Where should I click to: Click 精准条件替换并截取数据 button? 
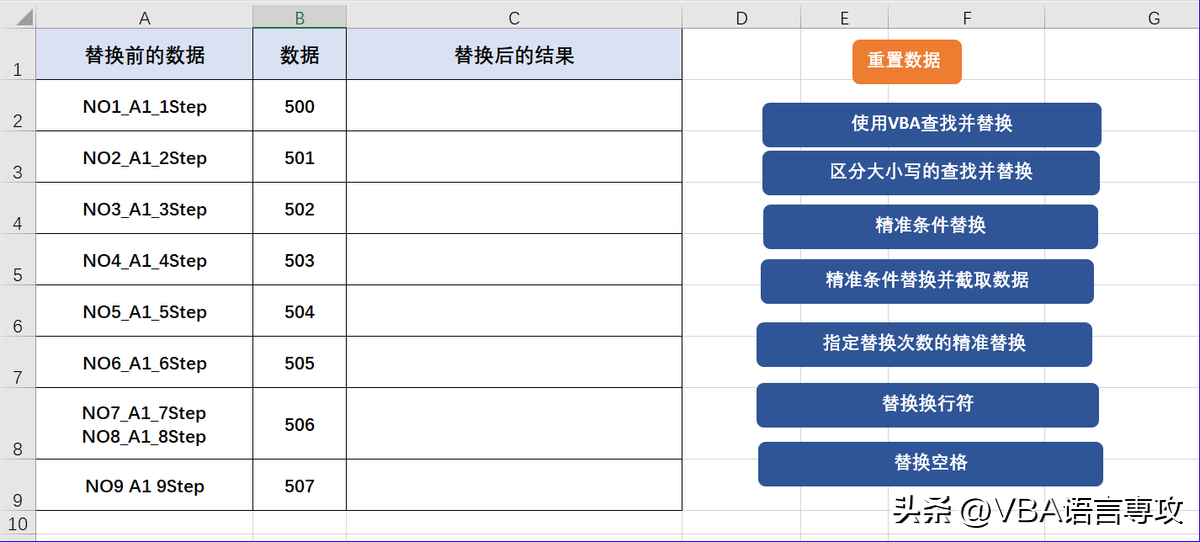click(x=927, y=281)
